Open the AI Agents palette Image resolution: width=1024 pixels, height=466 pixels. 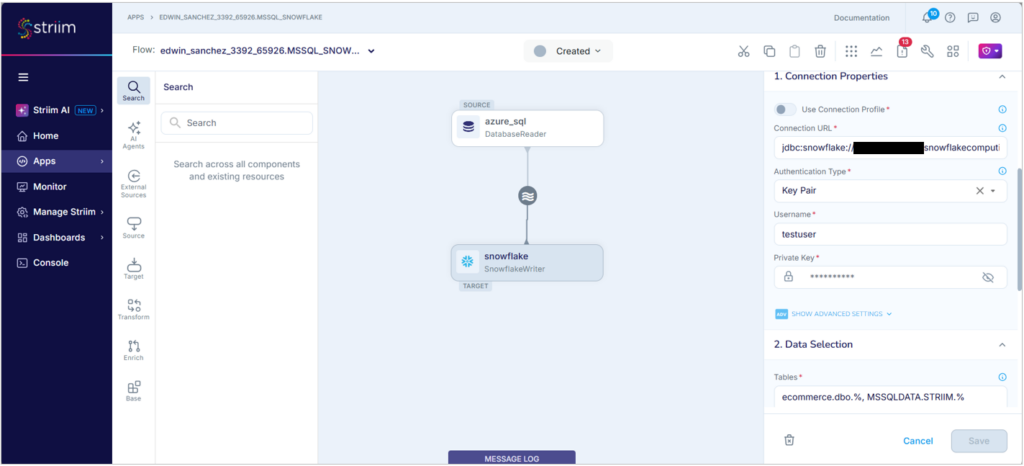(x=133, y=135)
